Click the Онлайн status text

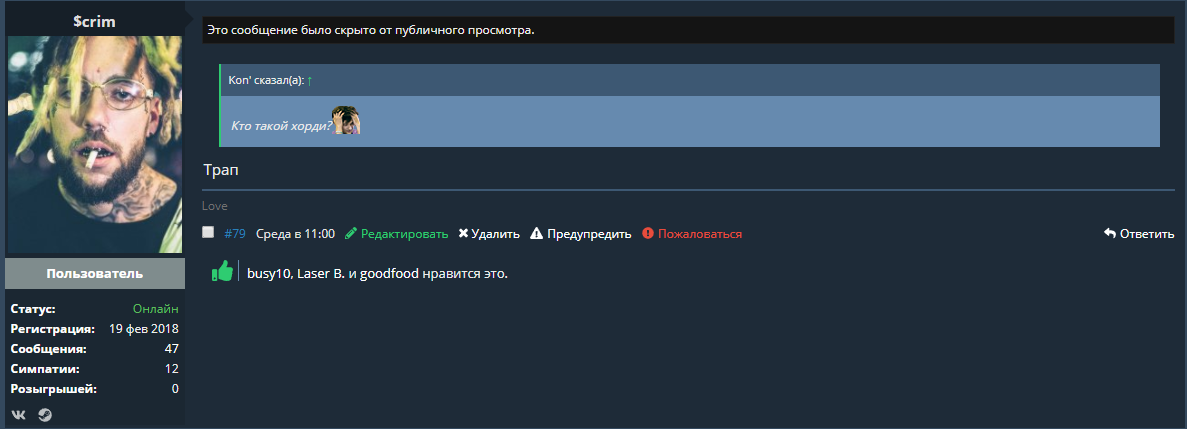point(156,309)
